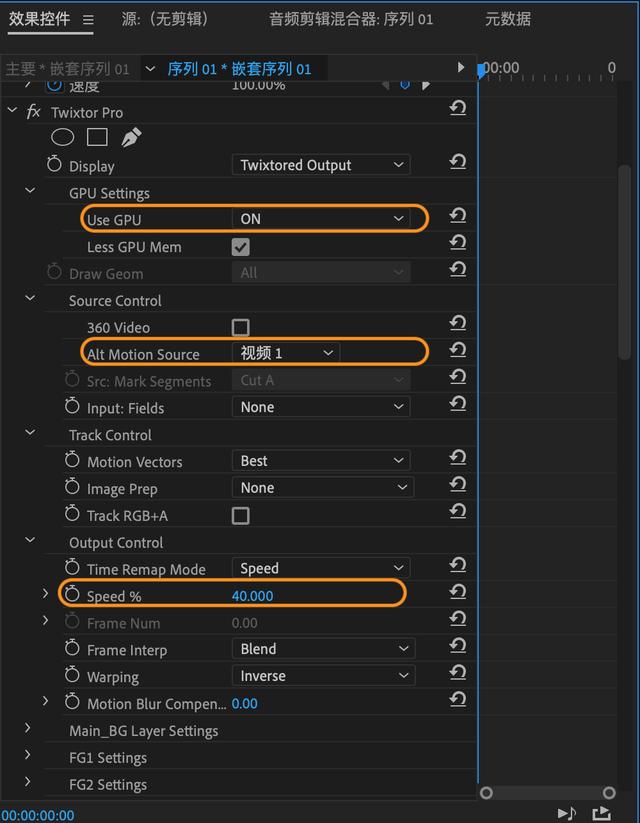Collapse the Twixtor Pro effect
The width and height of the screenshot is (640, 823).
click(x=12, y=110)
